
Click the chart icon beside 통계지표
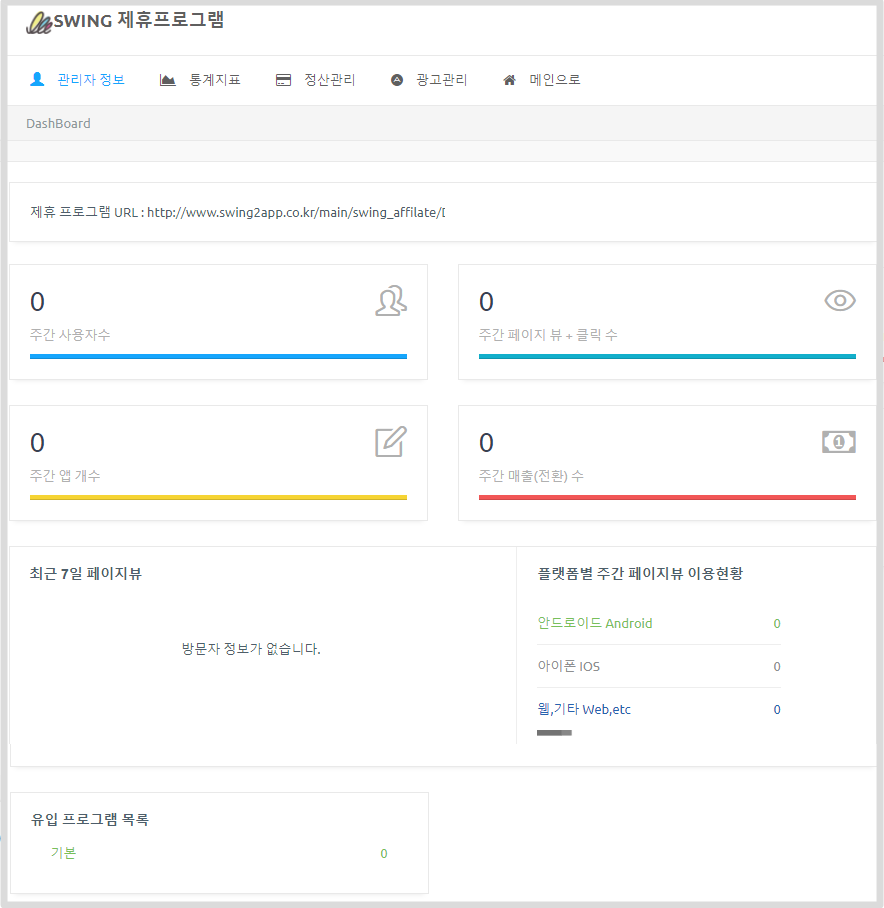coord(168,80)
